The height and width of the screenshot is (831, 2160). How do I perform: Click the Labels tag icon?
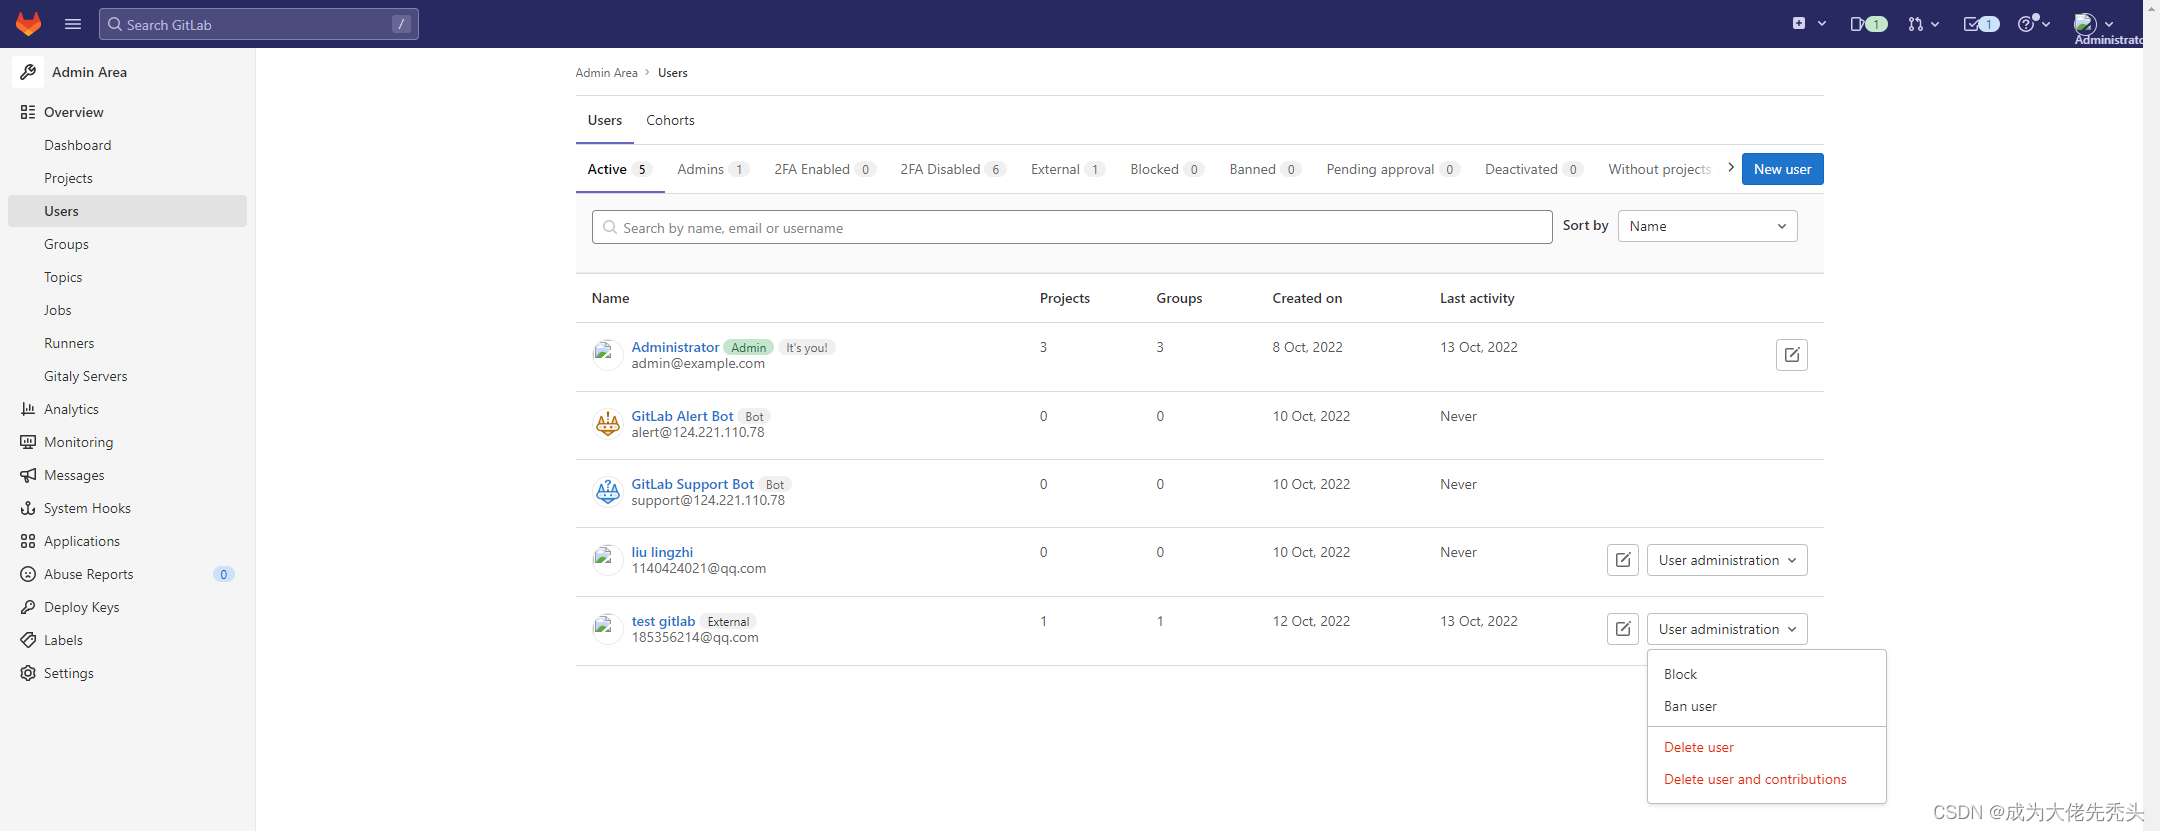(x=28, y=640)
